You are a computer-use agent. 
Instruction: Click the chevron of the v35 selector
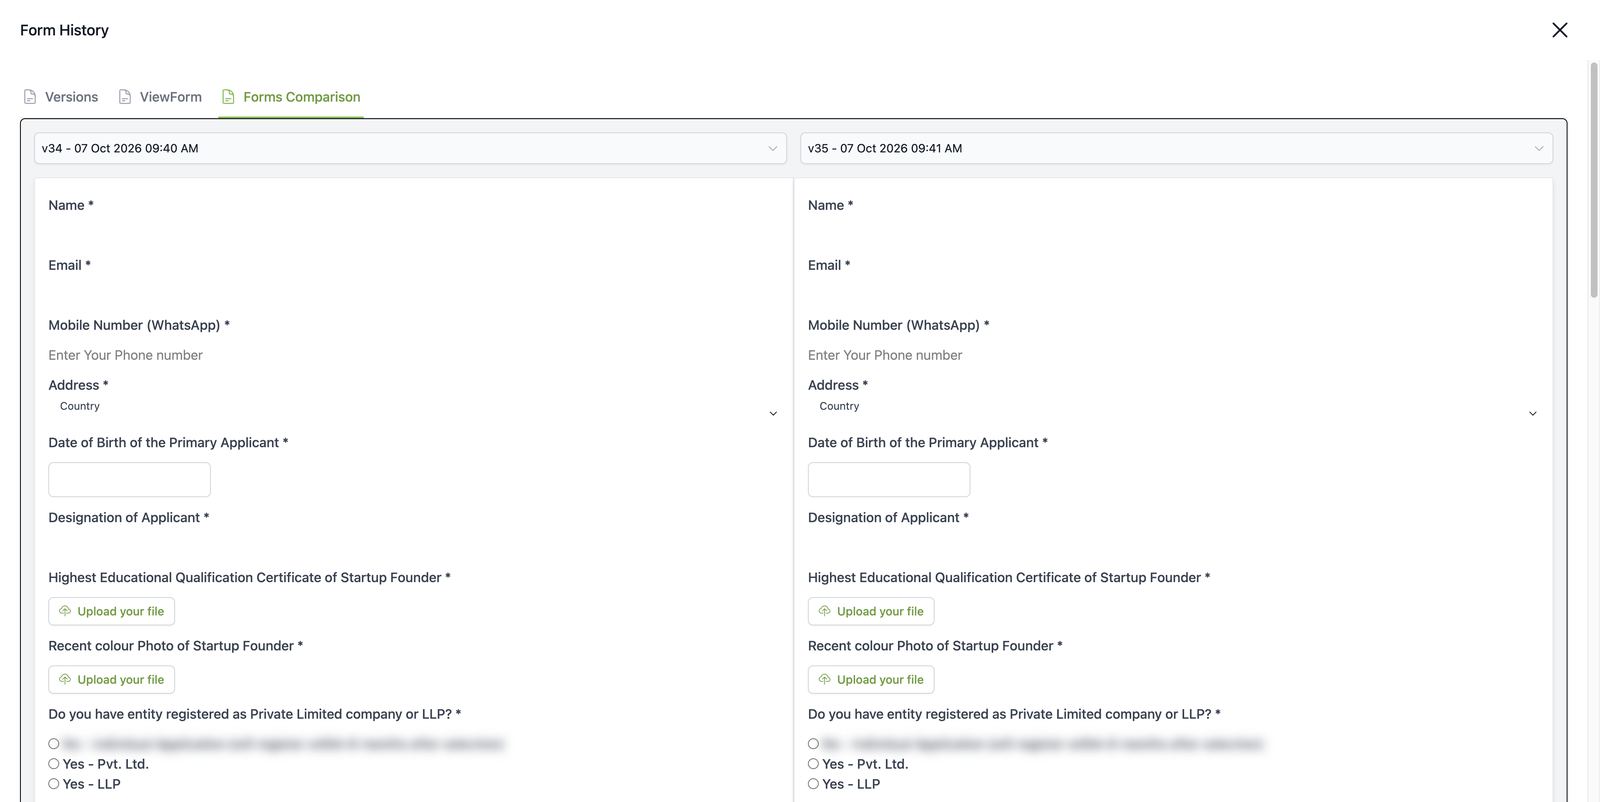click(x=1538, y=148)
